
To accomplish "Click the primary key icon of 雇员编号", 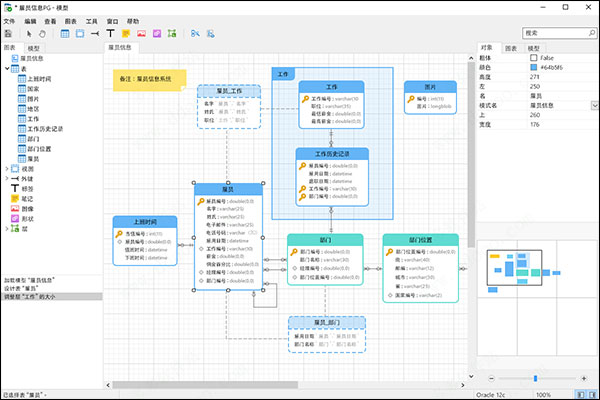I will (x=201, y=201).
